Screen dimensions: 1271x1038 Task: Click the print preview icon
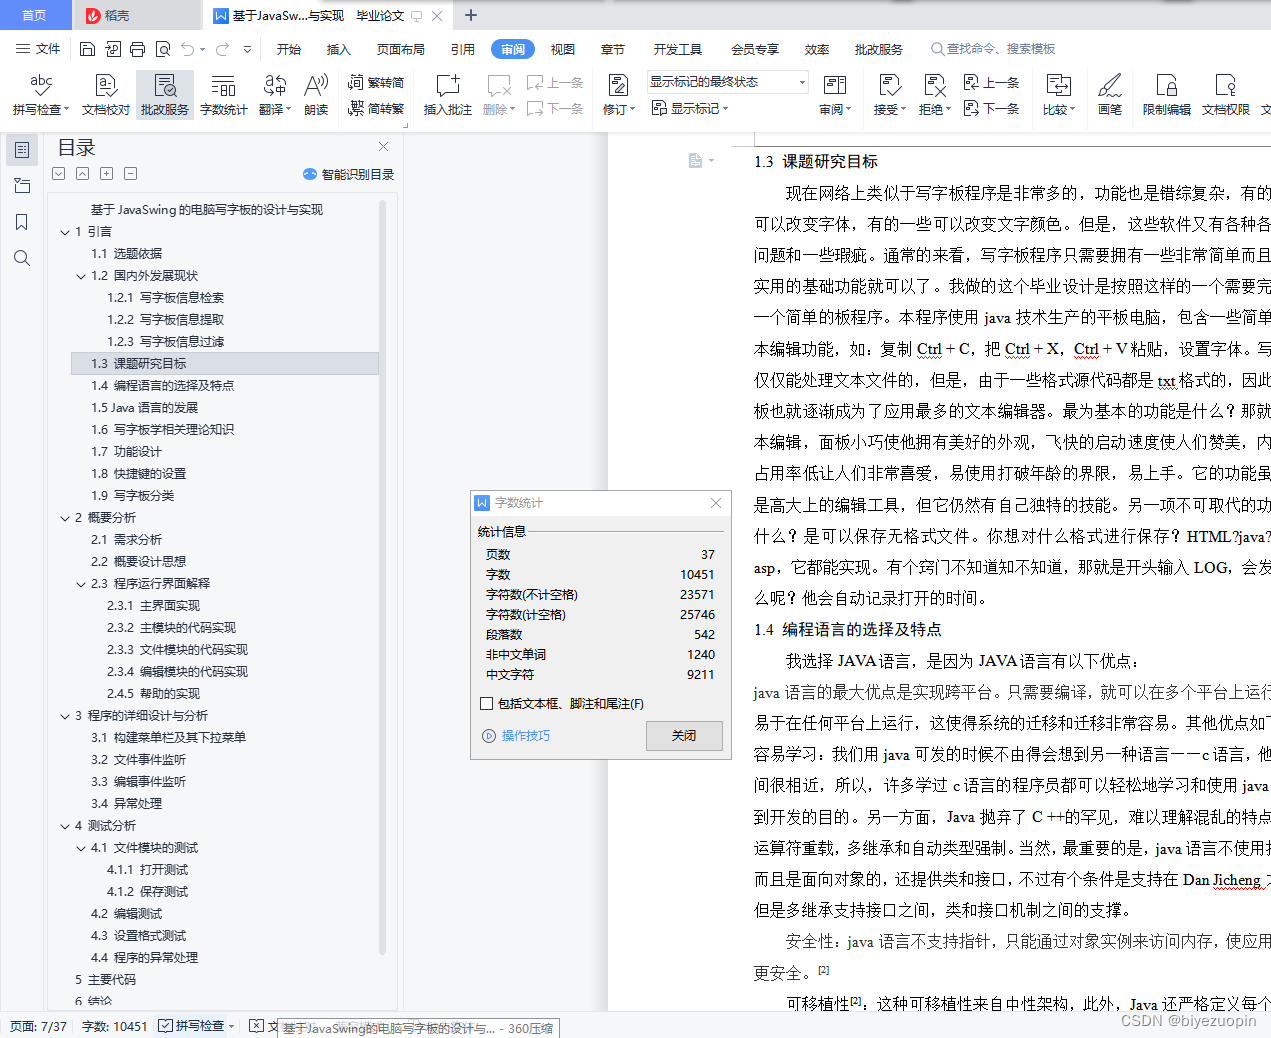pos(162,49)
